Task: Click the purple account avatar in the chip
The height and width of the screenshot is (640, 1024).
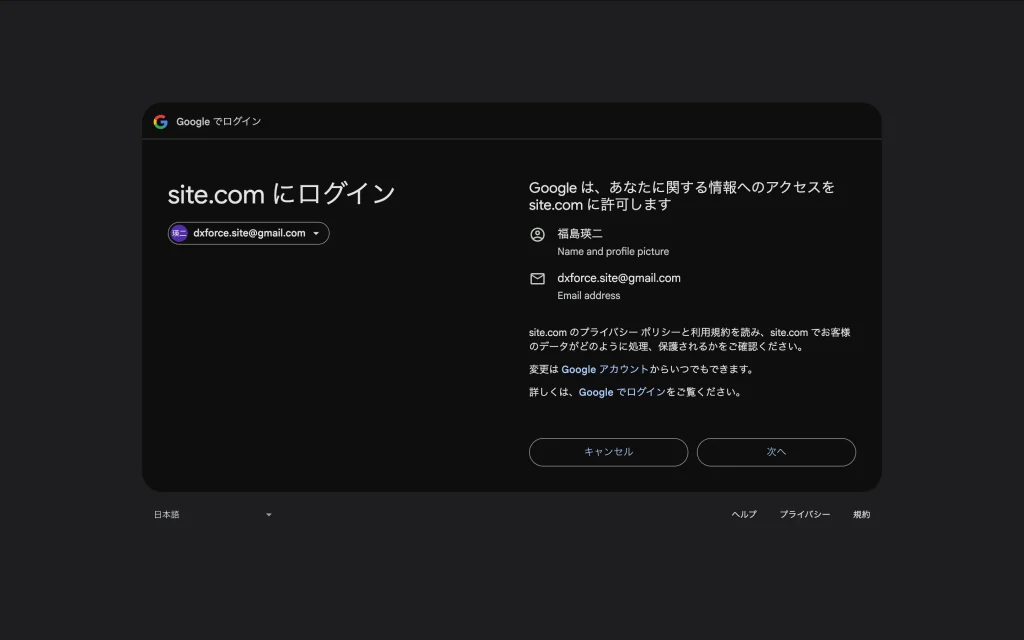Action: 179,233
